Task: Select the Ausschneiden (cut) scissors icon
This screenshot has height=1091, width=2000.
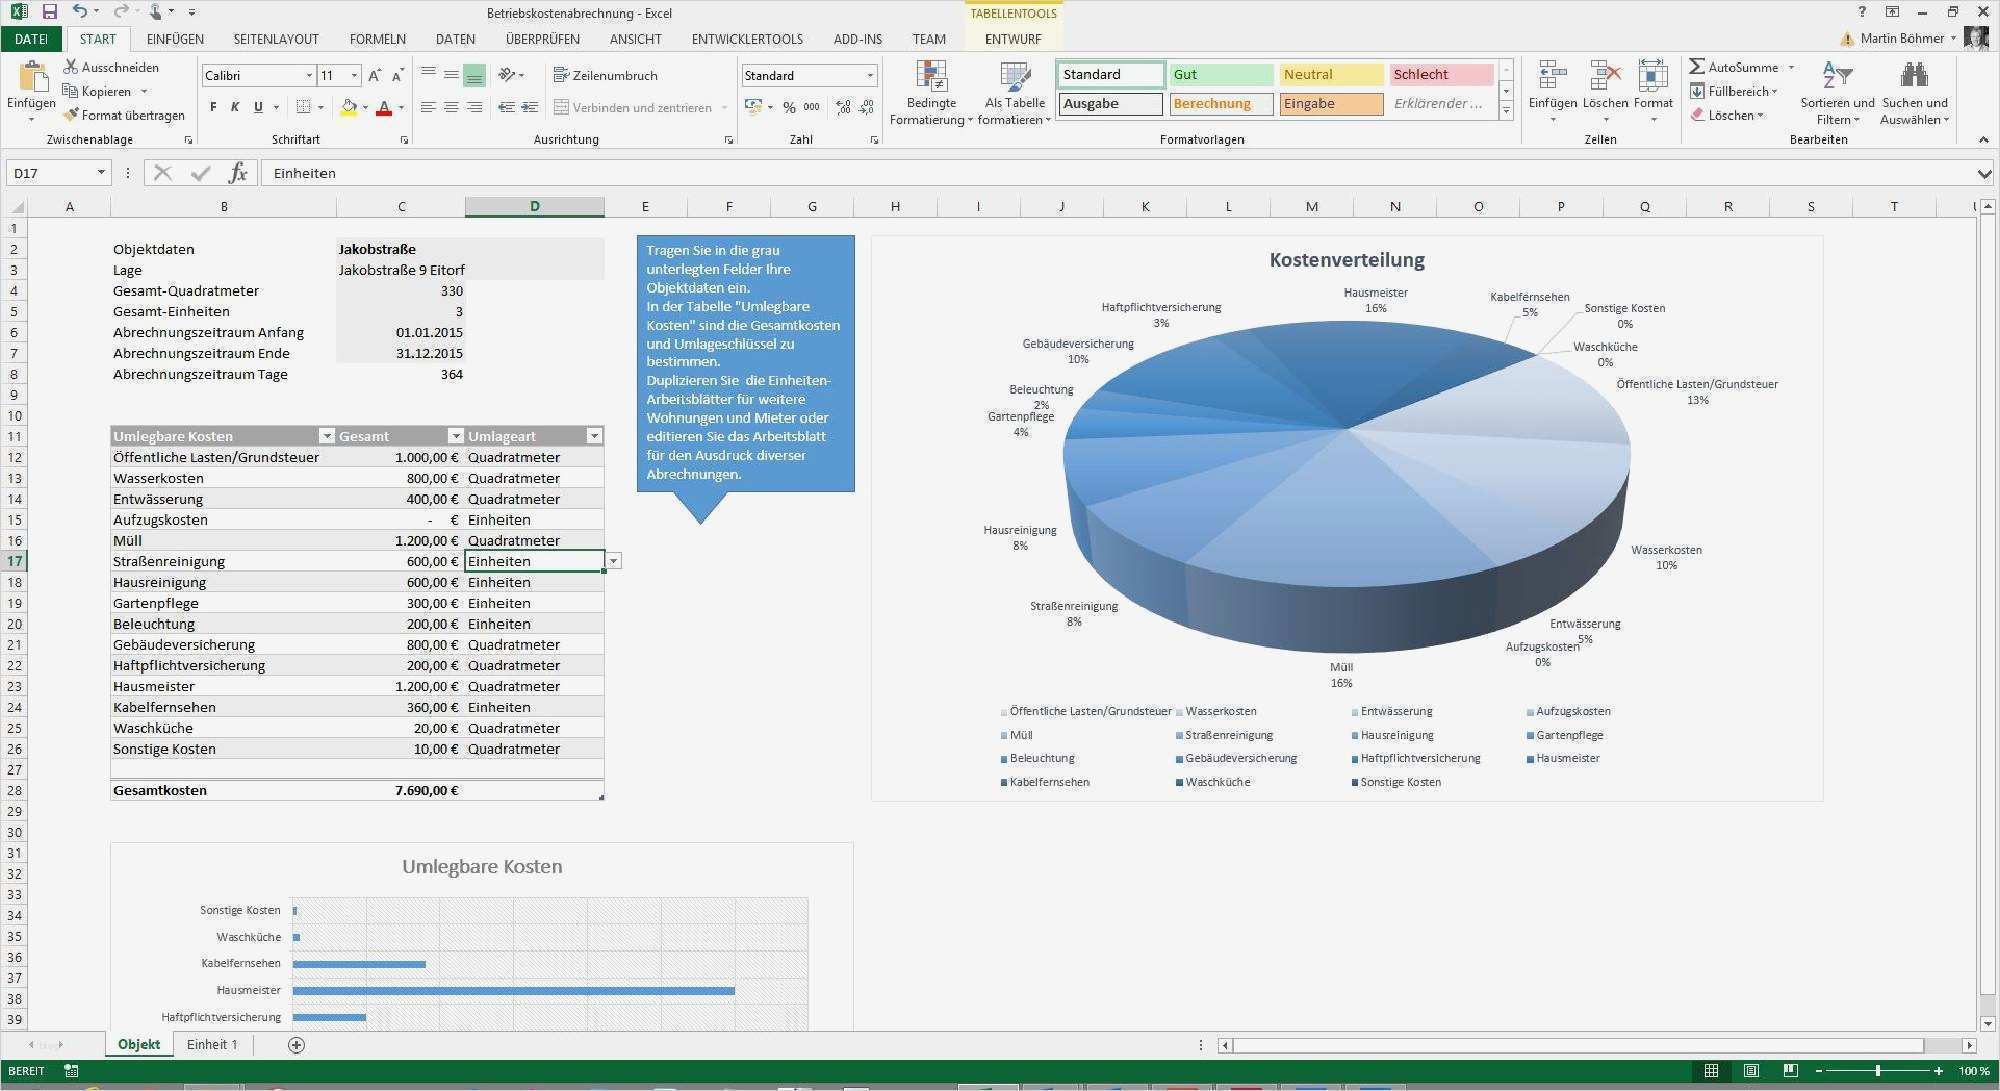Action: (71, 67)
